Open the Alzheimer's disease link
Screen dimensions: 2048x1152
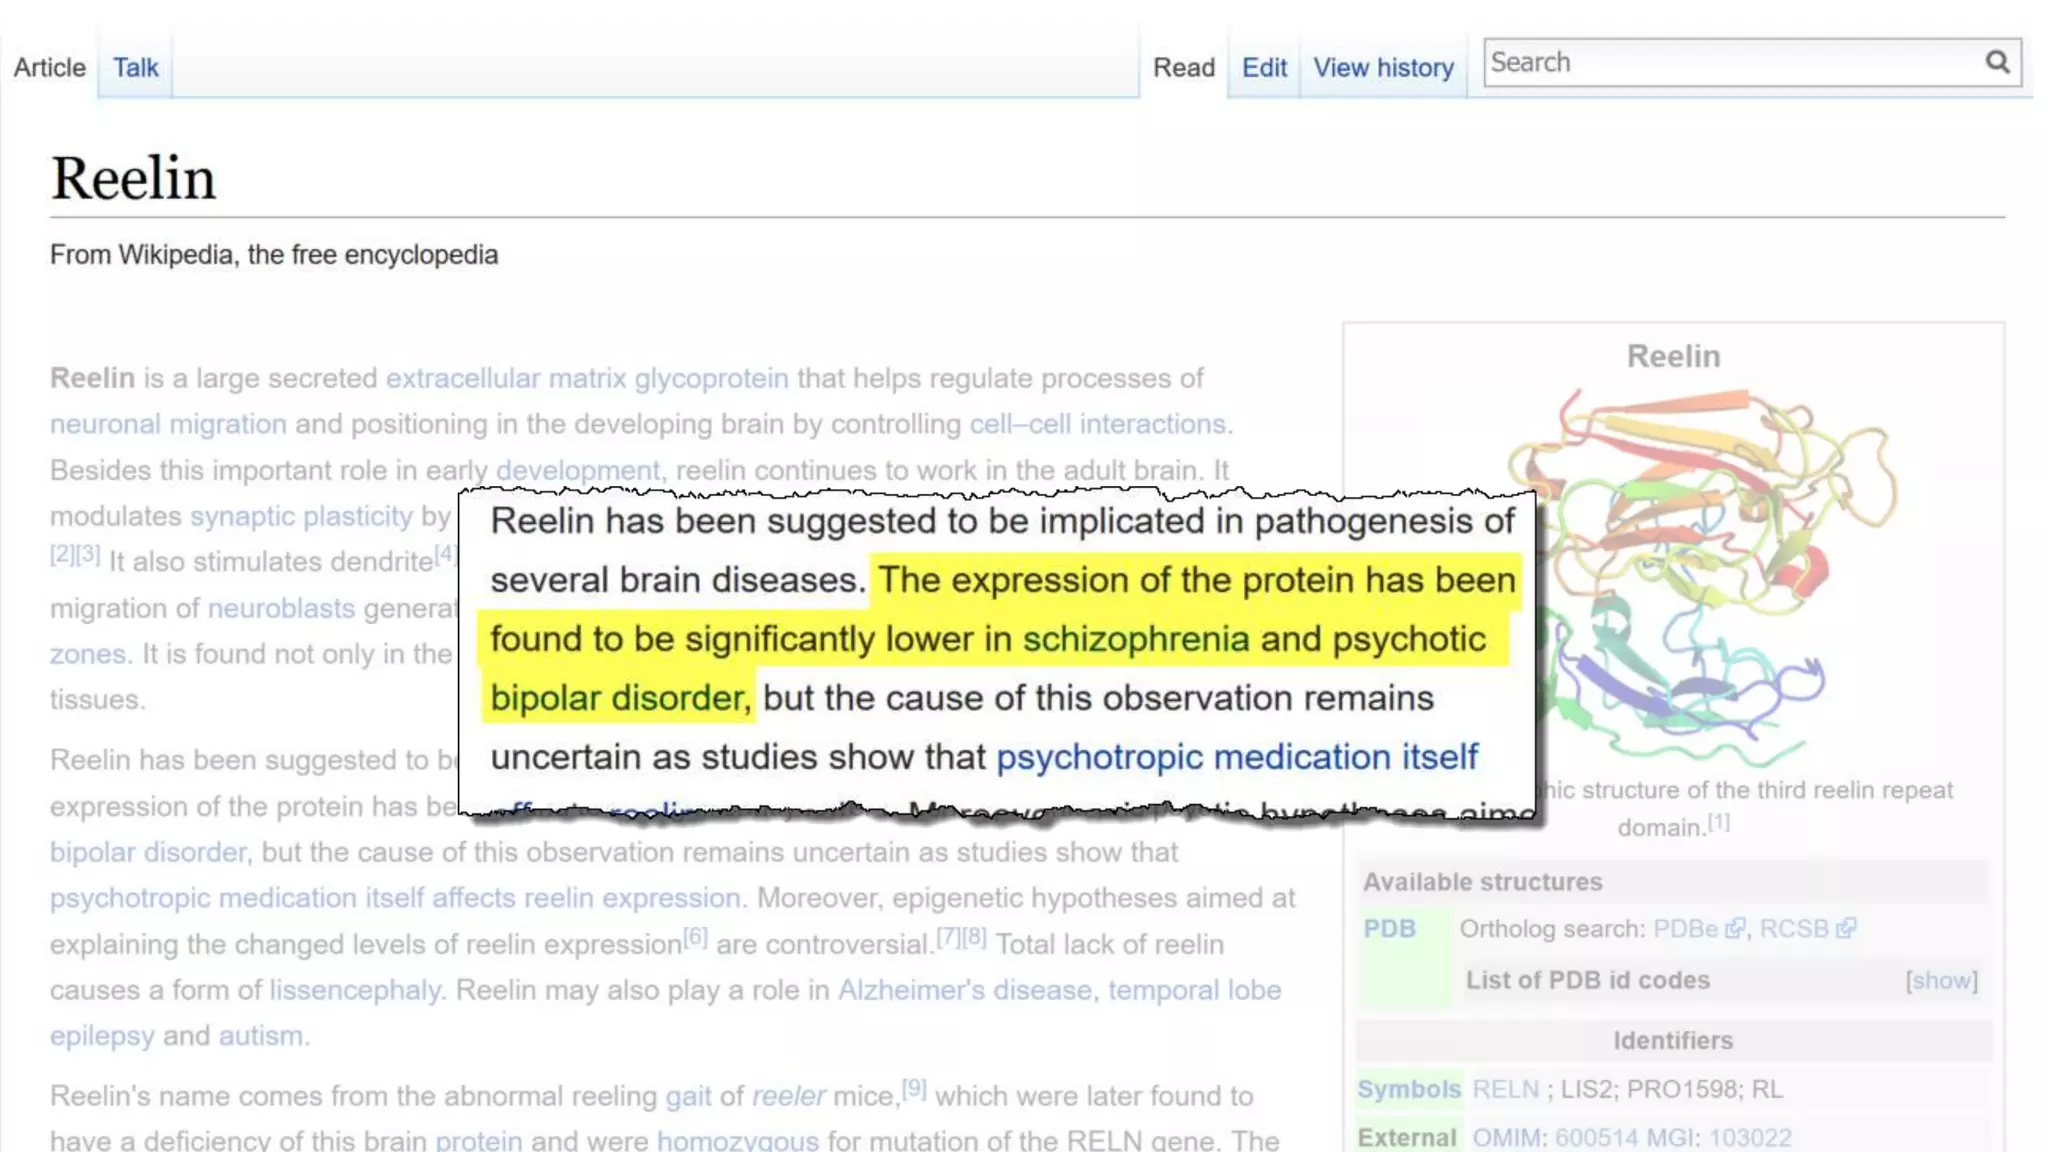click(964, 990)
